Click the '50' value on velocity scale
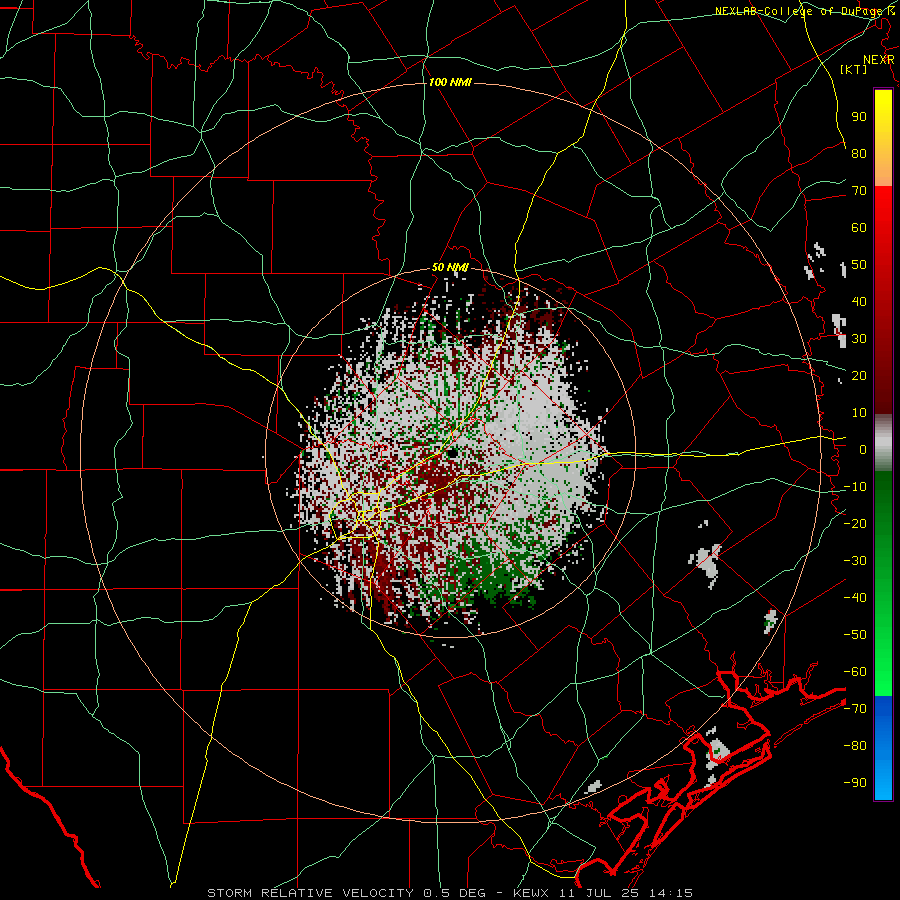Viewport: 900px width, 900px height. coord(859,265)
